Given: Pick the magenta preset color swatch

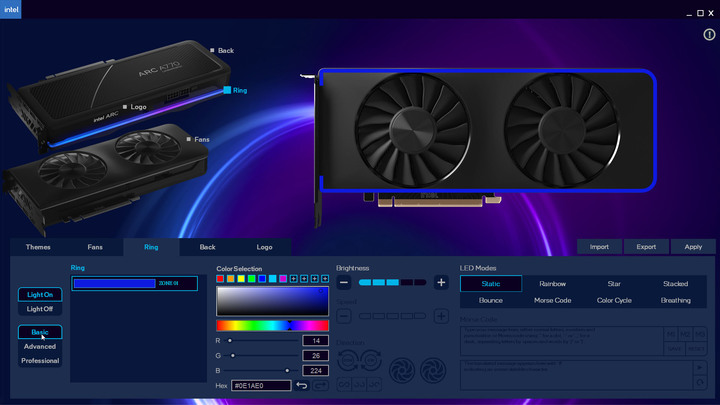Looking at the screenshot, I should (283, 279).
